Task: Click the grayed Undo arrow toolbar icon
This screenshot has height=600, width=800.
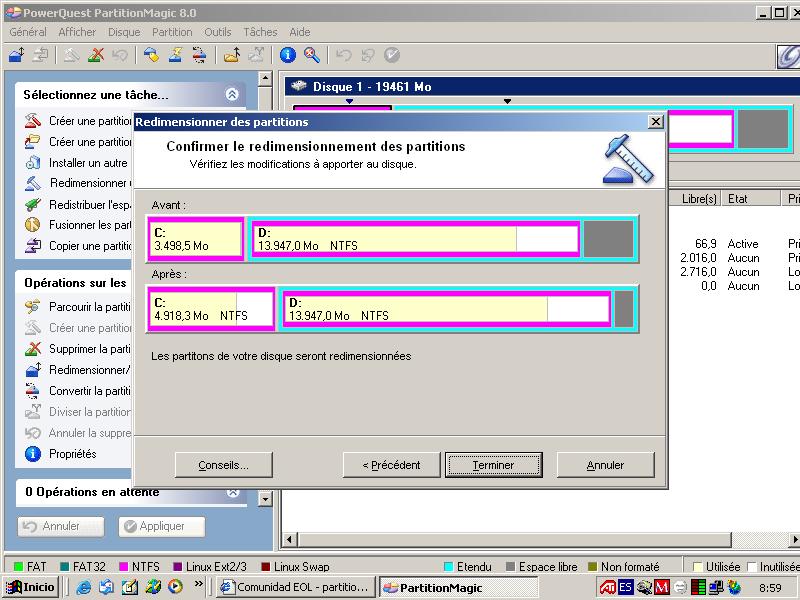Action: coord(344,55)
